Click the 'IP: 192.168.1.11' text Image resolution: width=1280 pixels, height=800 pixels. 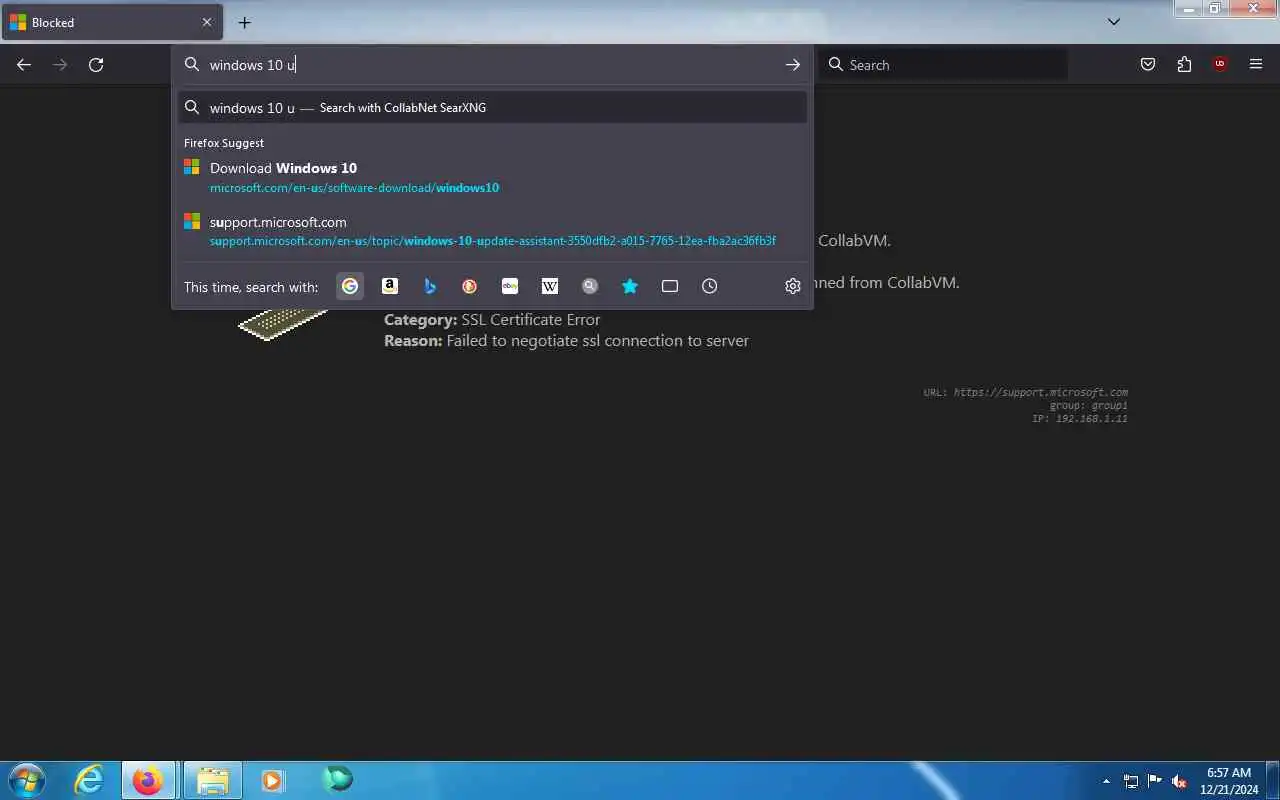(x=1080, y=419)
